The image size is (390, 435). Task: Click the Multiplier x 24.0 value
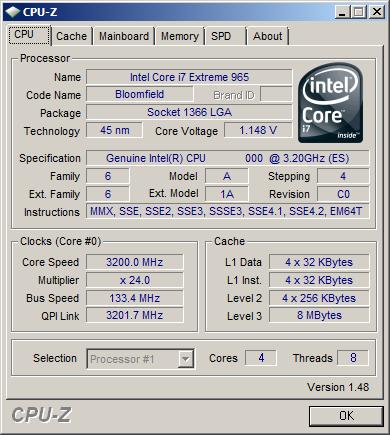135,280
